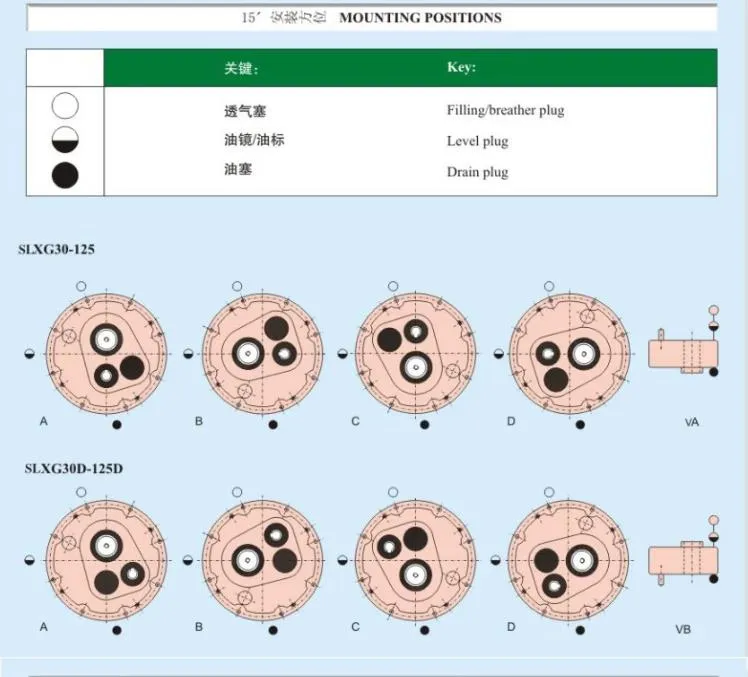
Task: Click label 'D' under SLXG30D-125D row
Action: pos(511,627)
